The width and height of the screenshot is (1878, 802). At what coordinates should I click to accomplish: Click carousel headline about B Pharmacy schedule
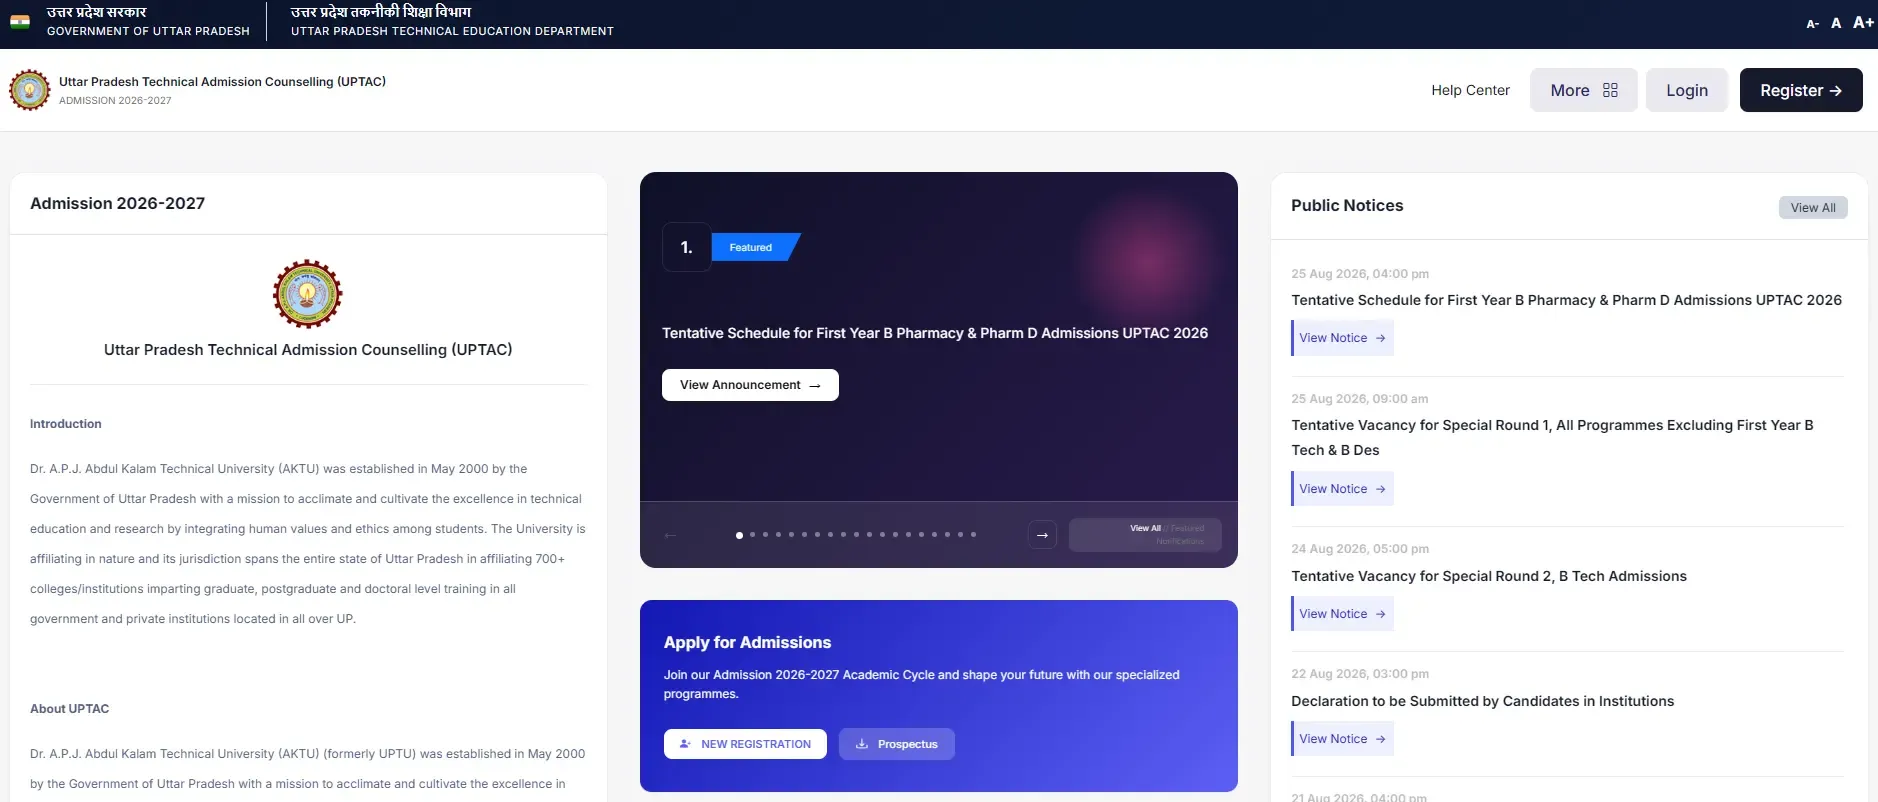(x=935, y=333)
